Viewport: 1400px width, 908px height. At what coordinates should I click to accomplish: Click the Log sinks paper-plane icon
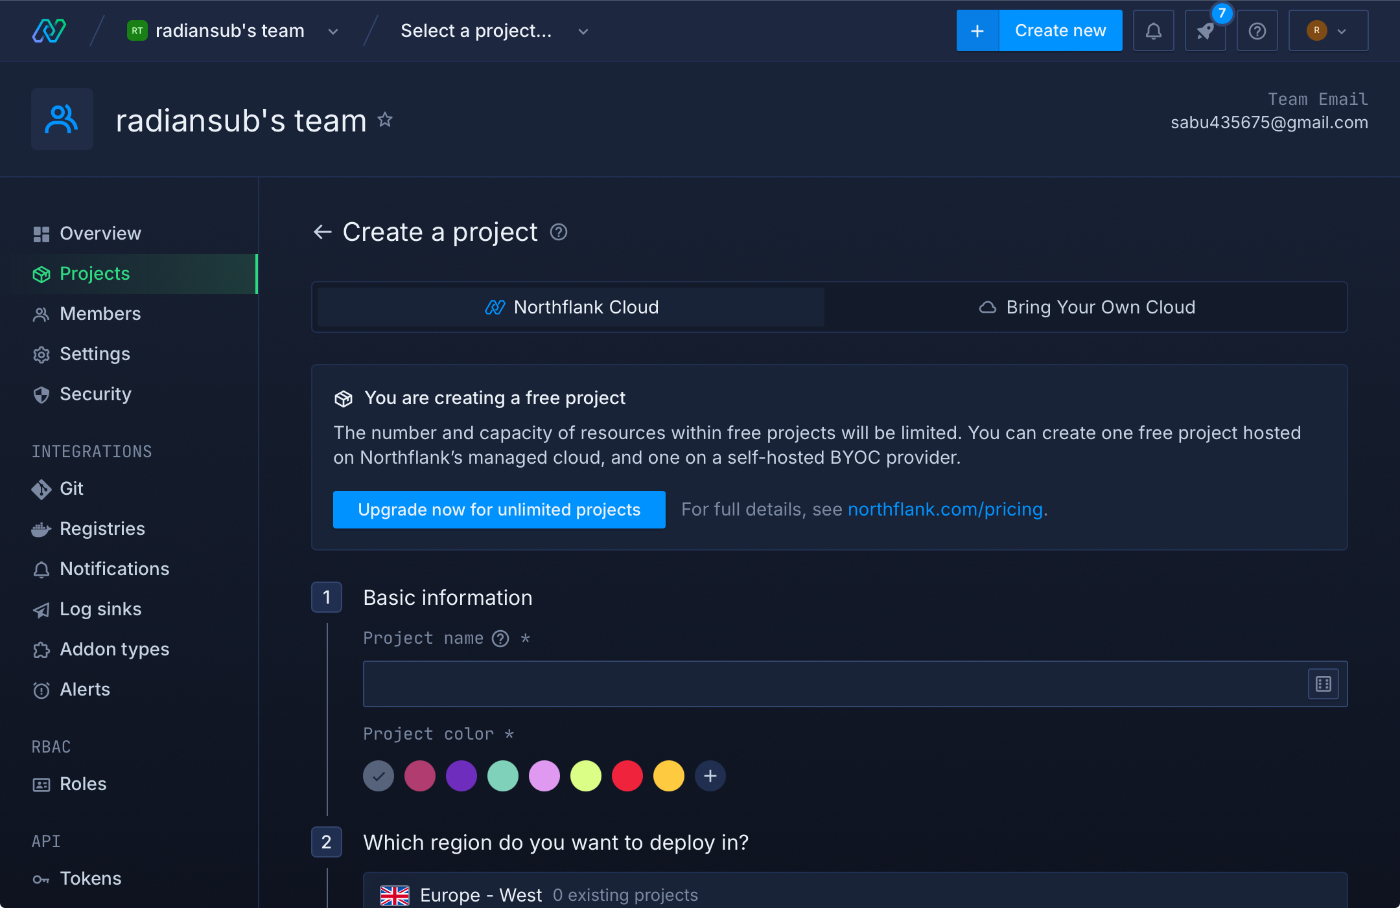41,609
